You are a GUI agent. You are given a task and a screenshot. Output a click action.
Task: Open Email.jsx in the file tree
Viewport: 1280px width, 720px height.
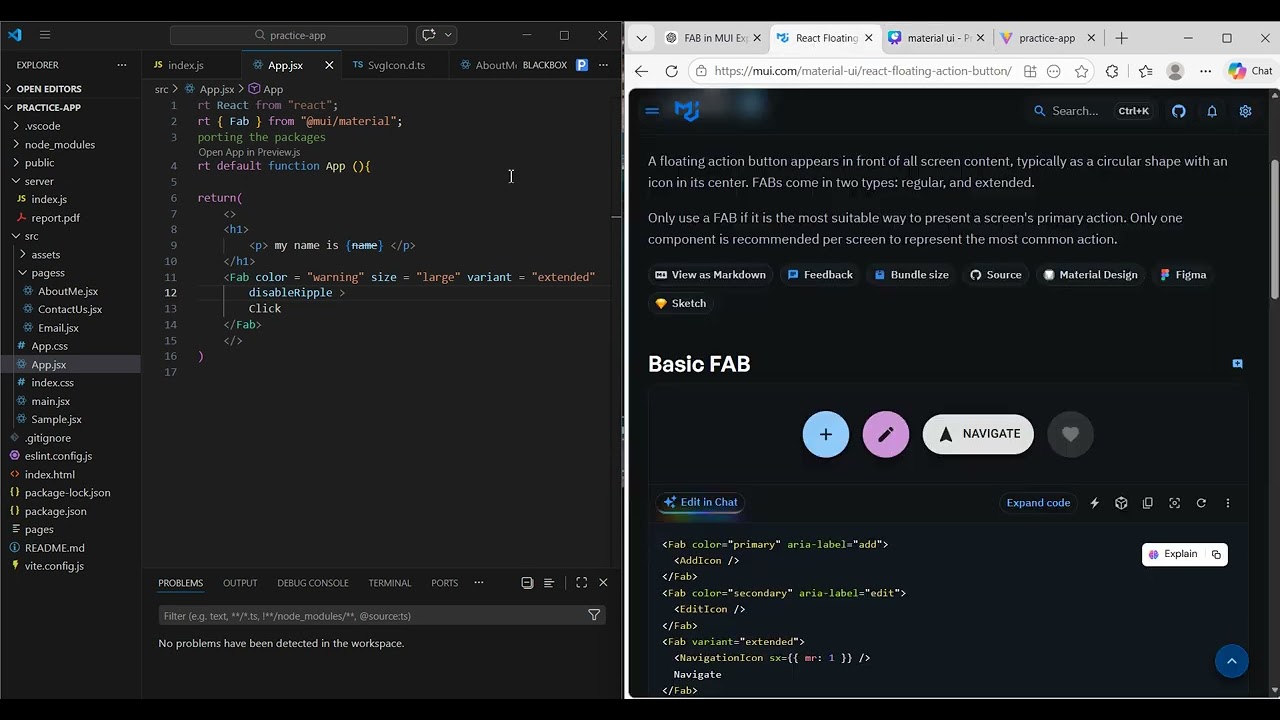coord(58,327)
